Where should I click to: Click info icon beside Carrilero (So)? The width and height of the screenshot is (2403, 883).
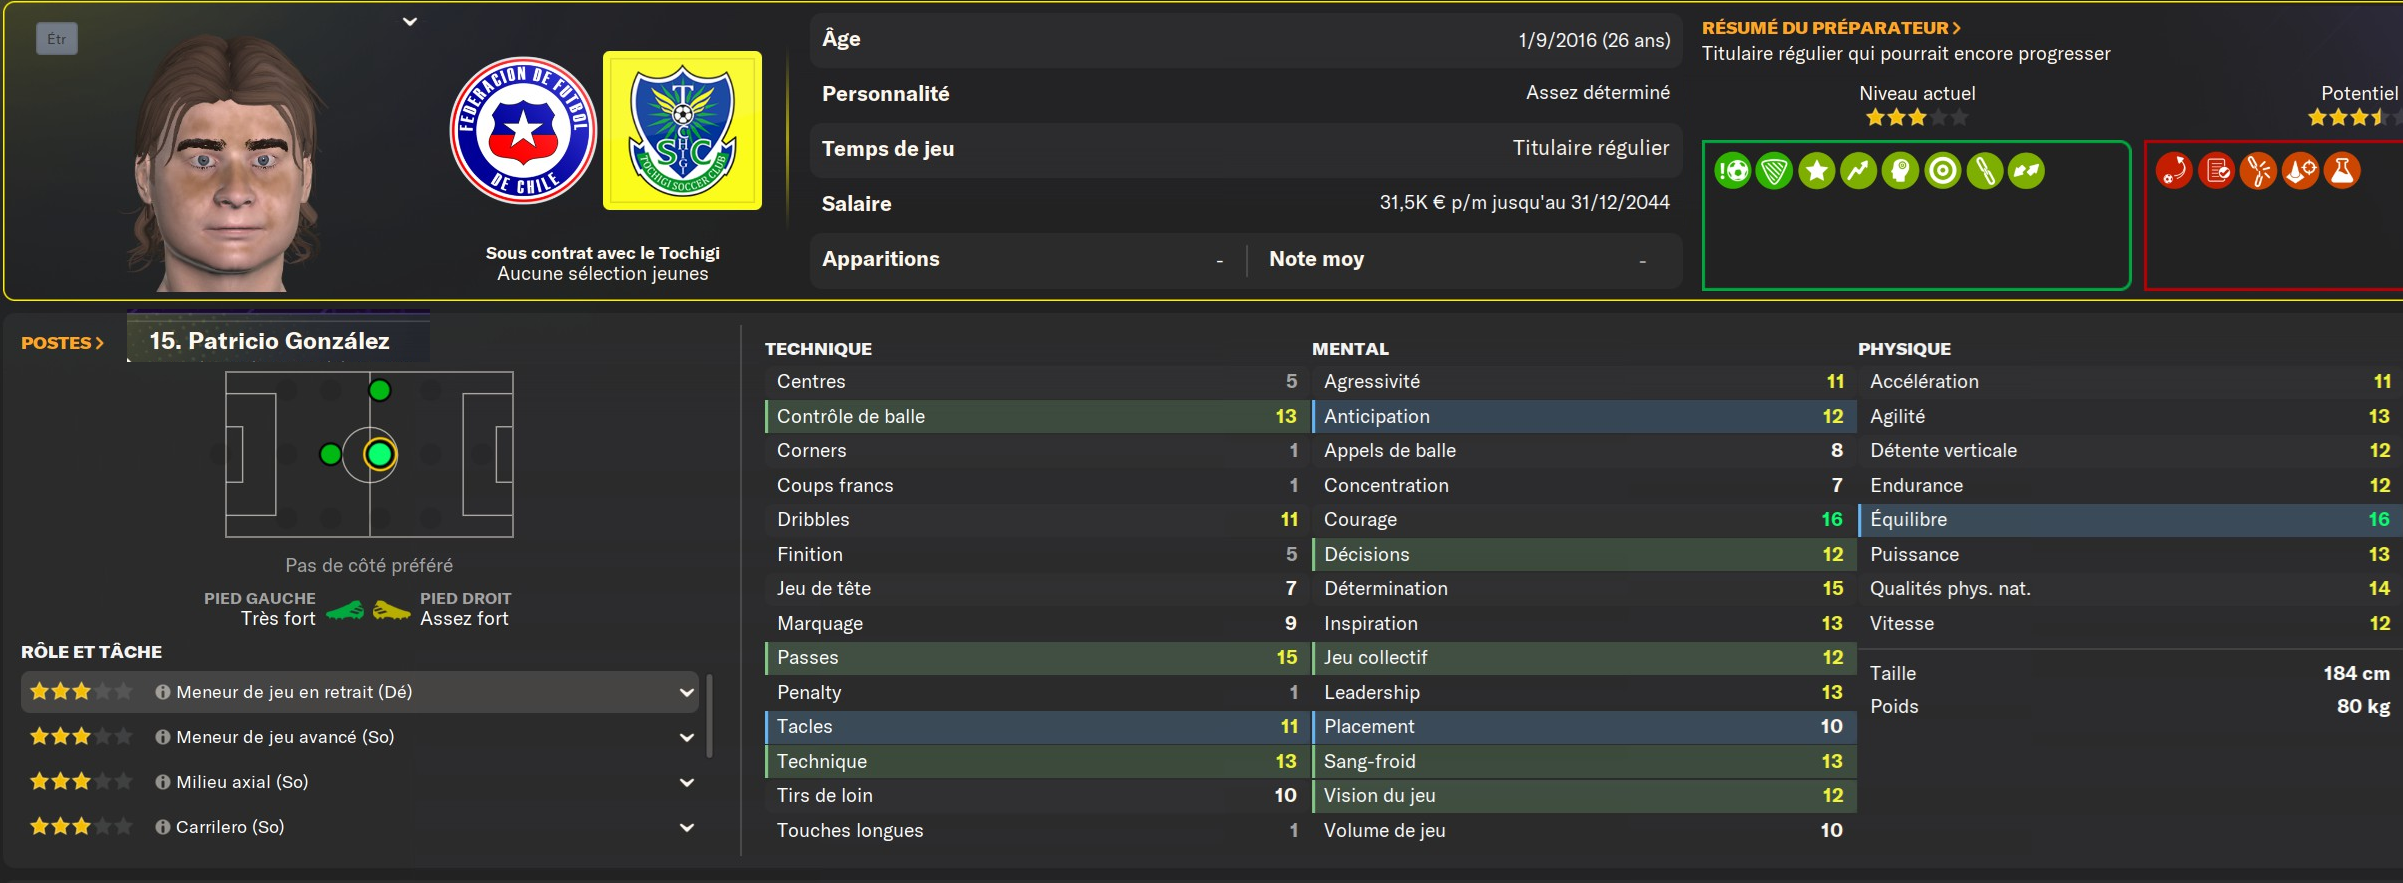(x=162, y=827)
